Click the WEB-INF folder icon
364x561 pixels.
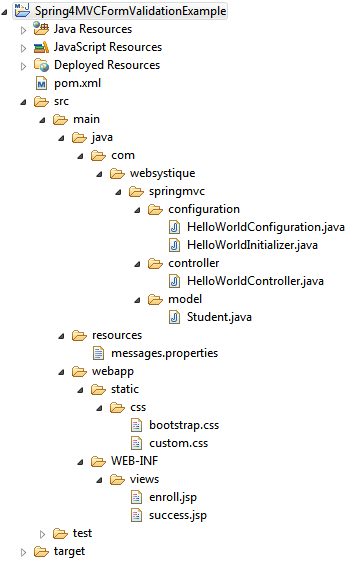tap(98, 461)
